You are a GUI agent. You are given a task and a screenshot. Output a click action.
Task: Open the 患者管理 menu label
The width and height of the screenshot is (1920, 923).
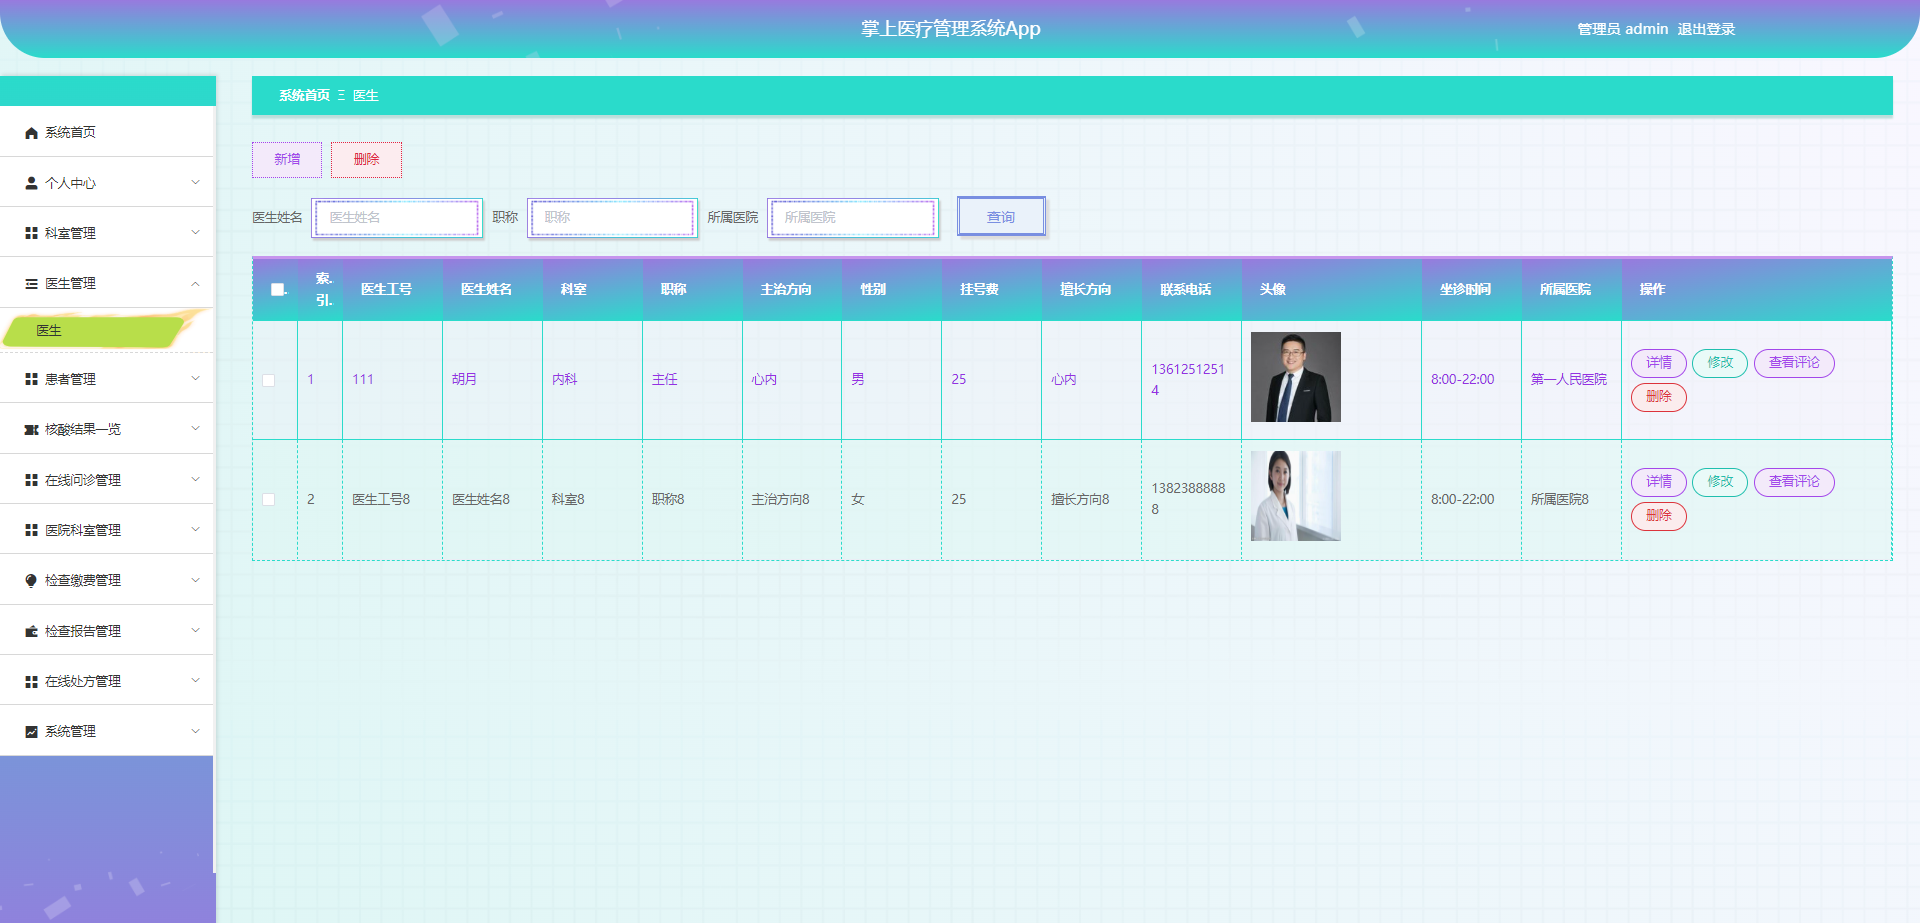tap(70, 379)
